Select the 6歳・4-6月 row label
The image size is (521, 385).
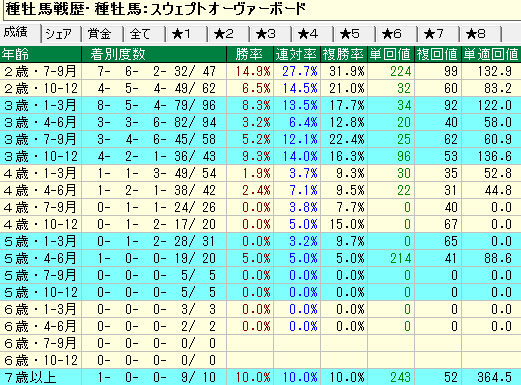(x=41, y=326)
